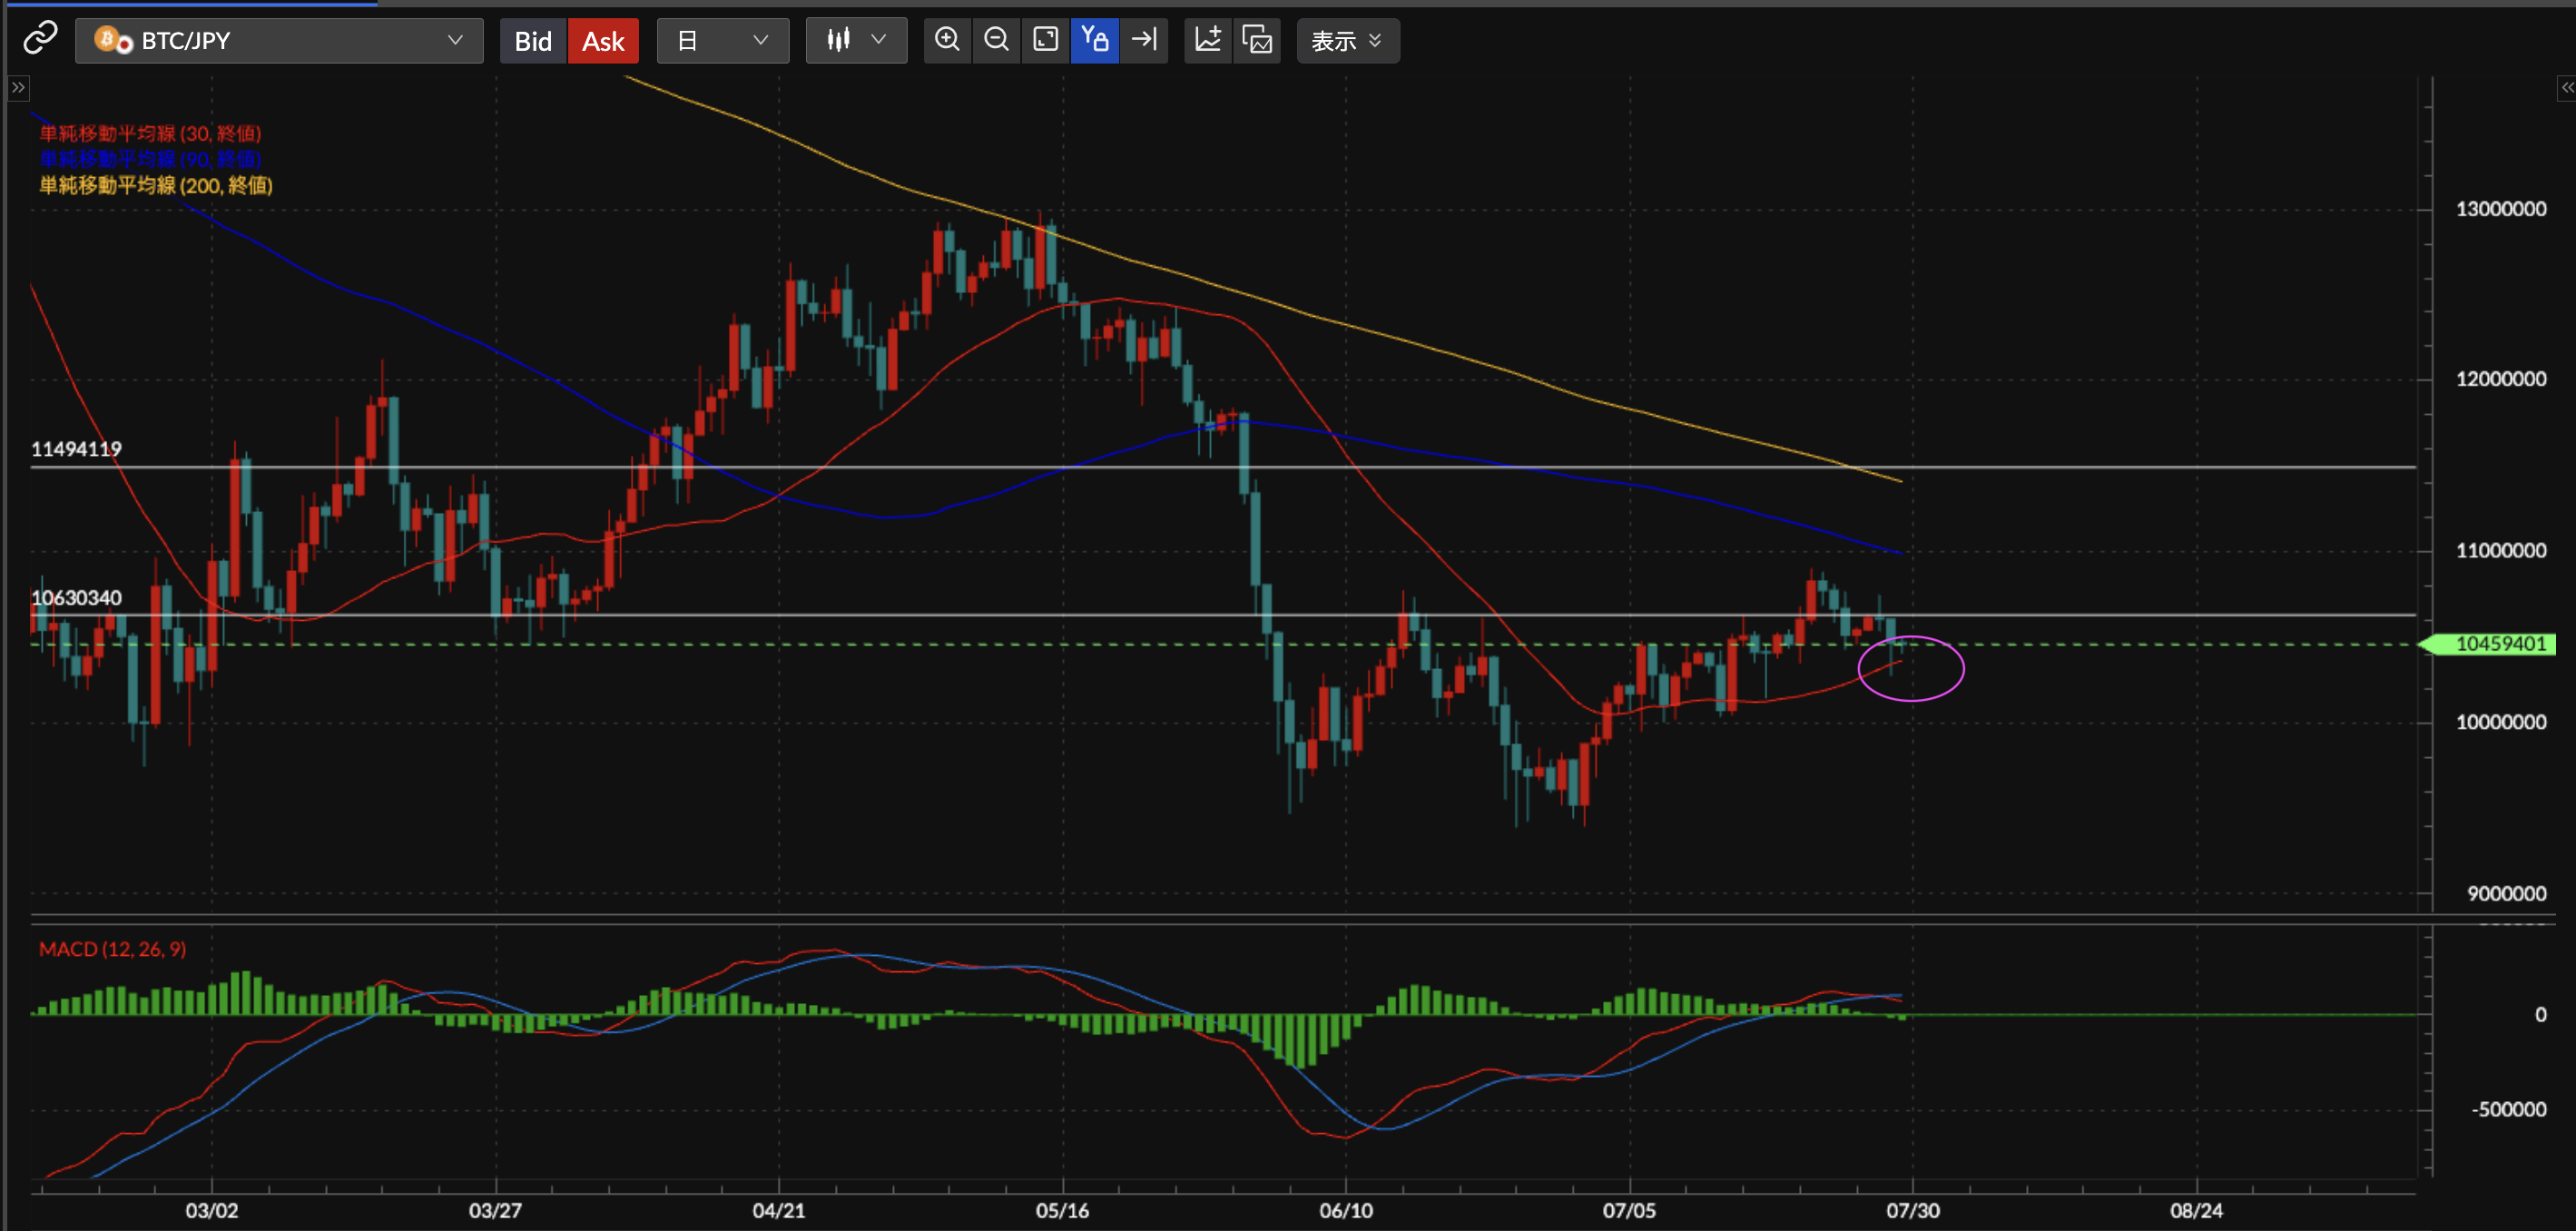Select the 200-period moving average label
2576x1231 pixels.
pos(156,185)
